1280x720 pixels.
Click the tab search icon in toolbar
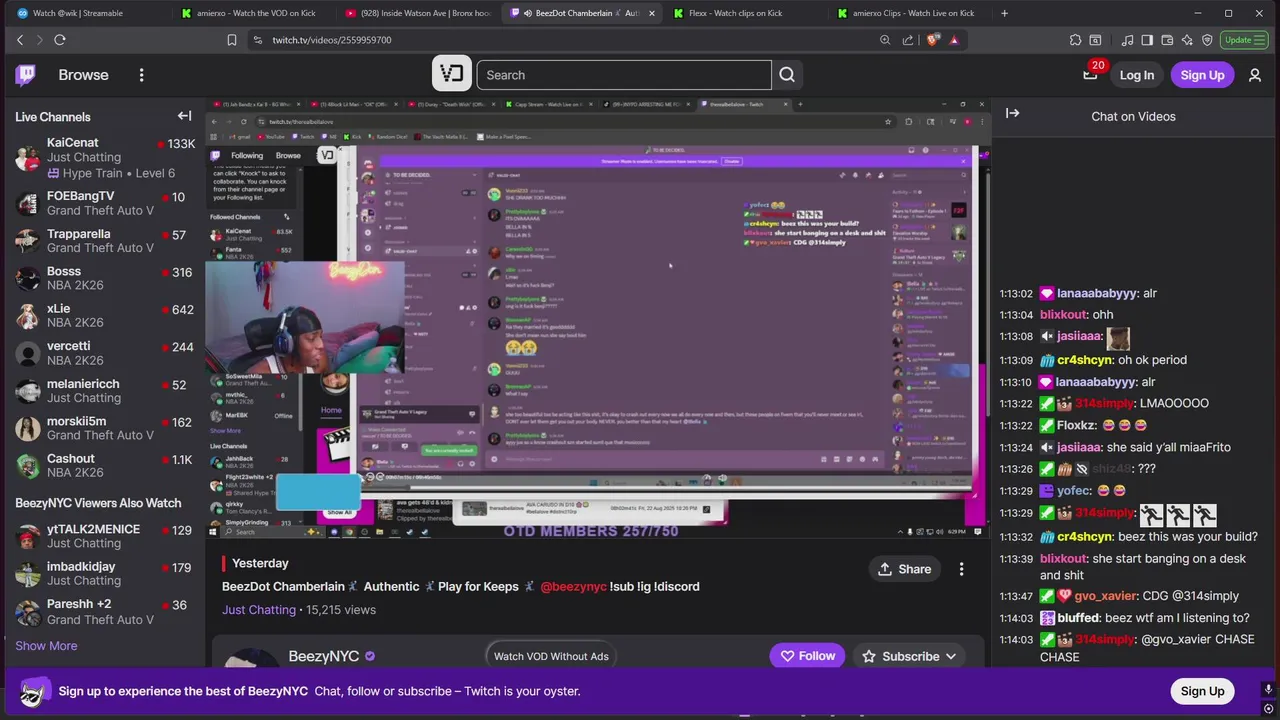[1095, 40]
